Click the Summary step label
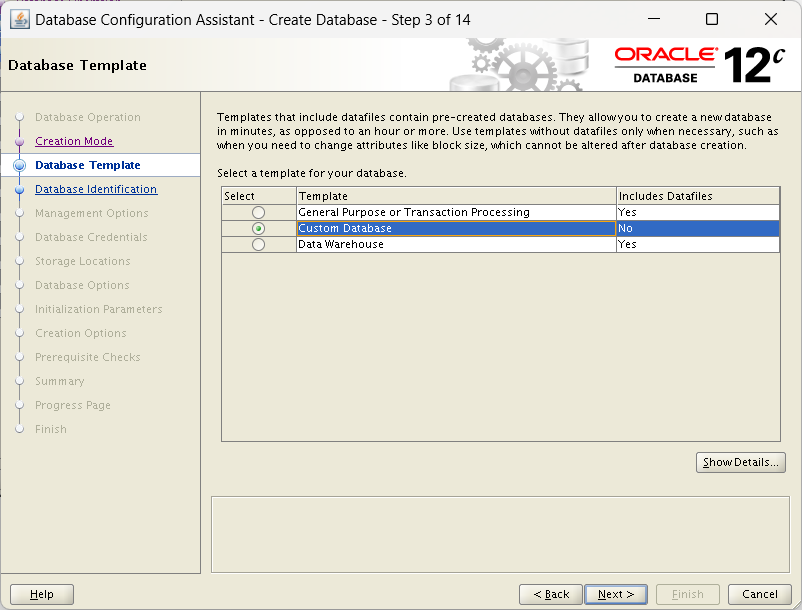The image size is (802, 610). (x=59, y=381)
